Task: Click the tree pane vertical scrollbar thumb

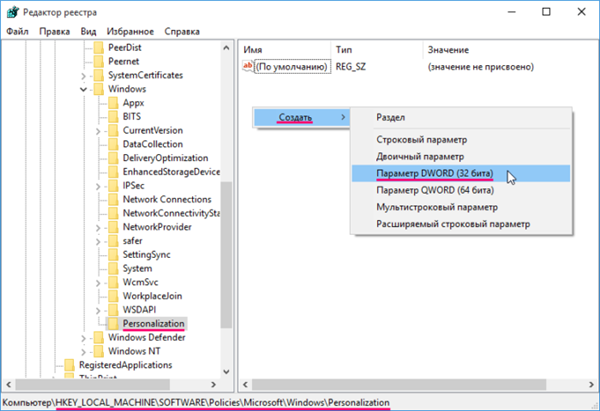Action: tap(226, 254)
